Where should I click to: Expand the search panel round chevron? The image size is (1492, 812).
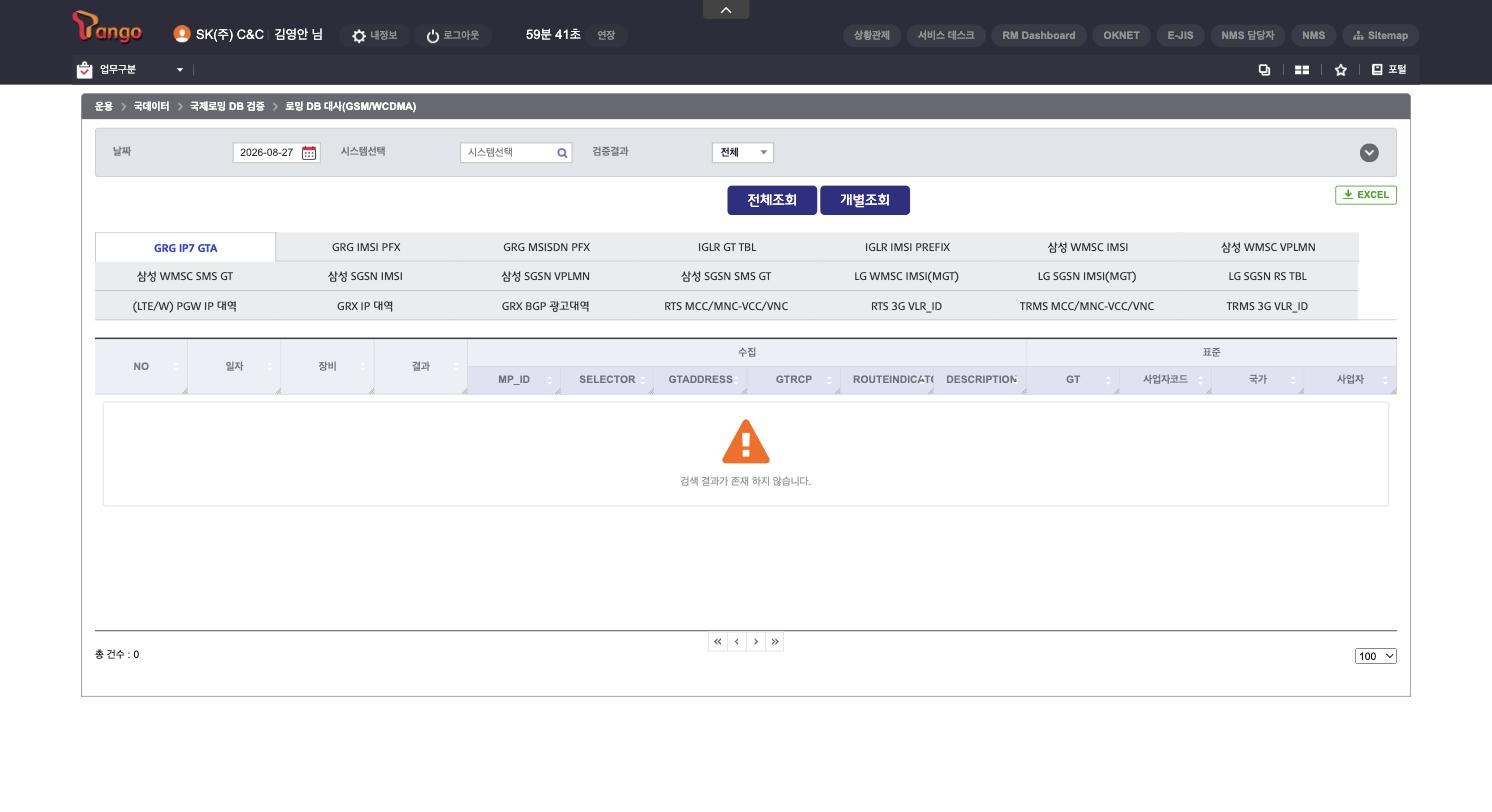tap(1369, 152)
